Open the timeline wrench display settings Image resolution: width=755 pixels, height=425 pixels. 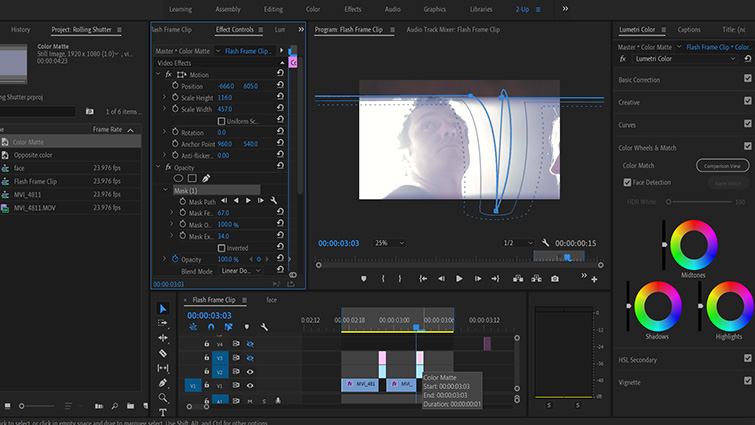[264, 327]
